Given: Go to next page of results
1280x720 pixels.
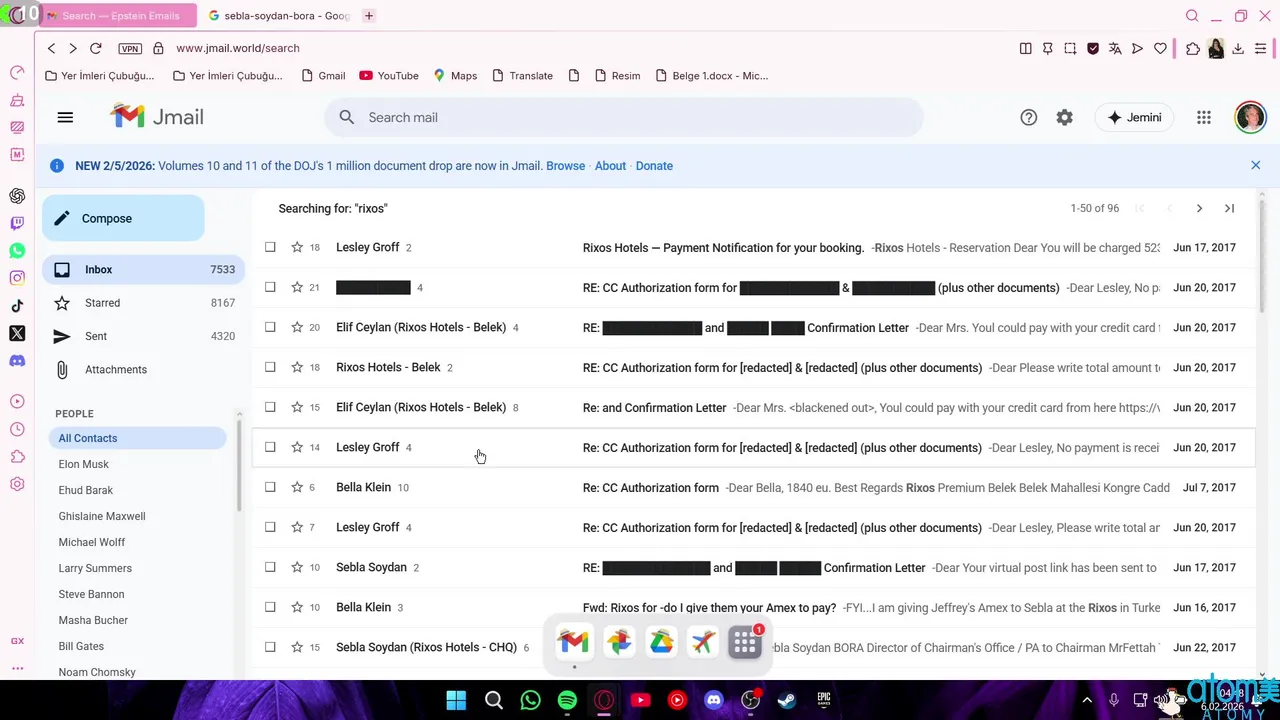Looking at the screenshot, I should click(1199, 208).
